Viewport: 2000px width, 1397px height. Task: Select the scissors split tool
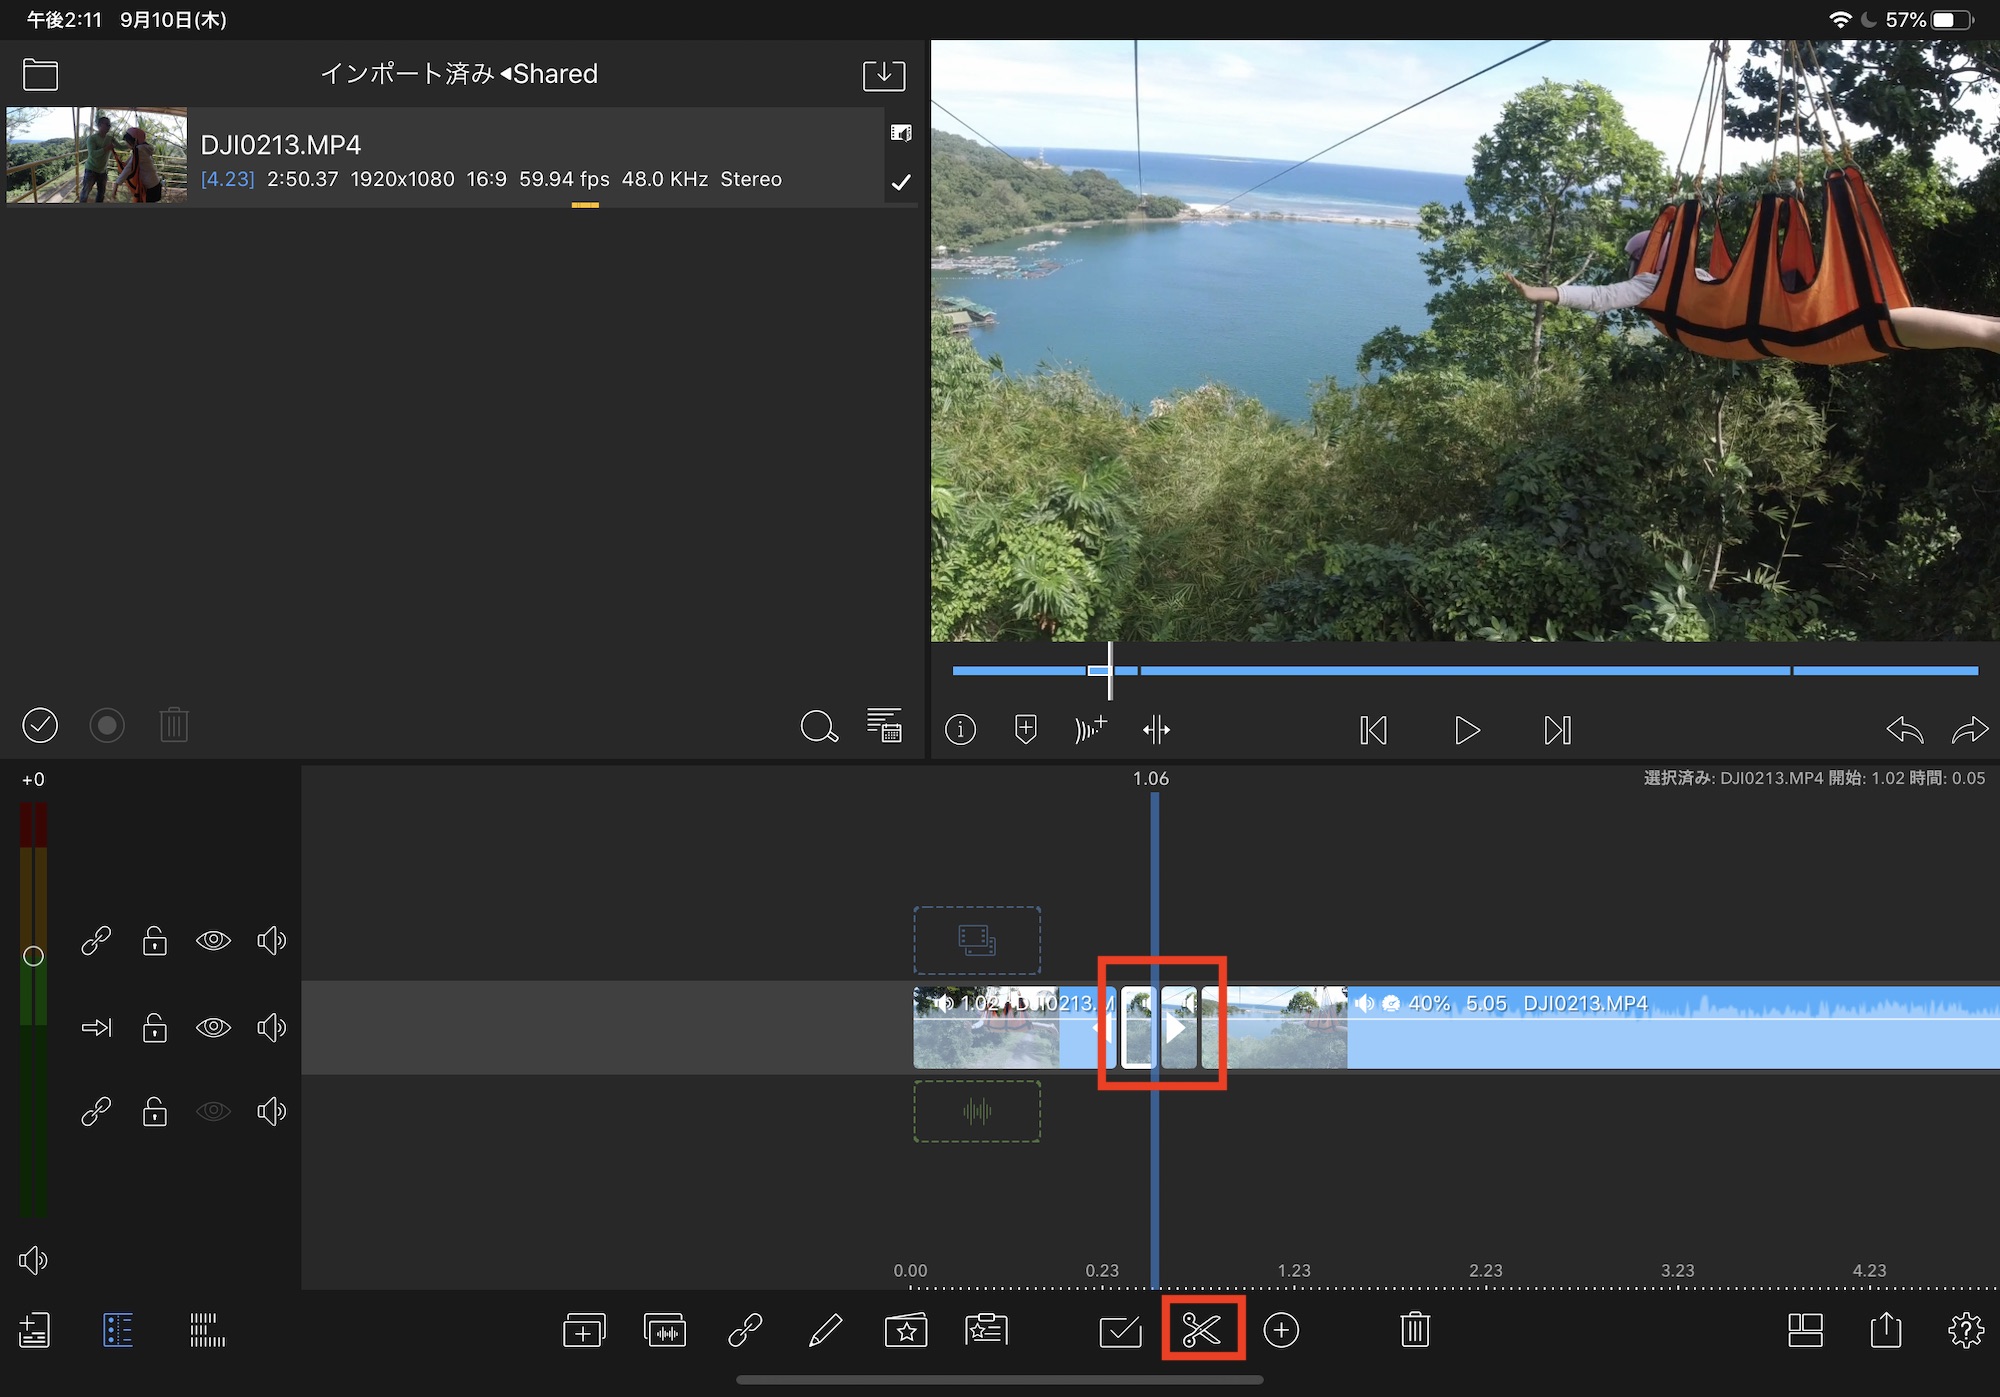[x=1202, y=1329]
